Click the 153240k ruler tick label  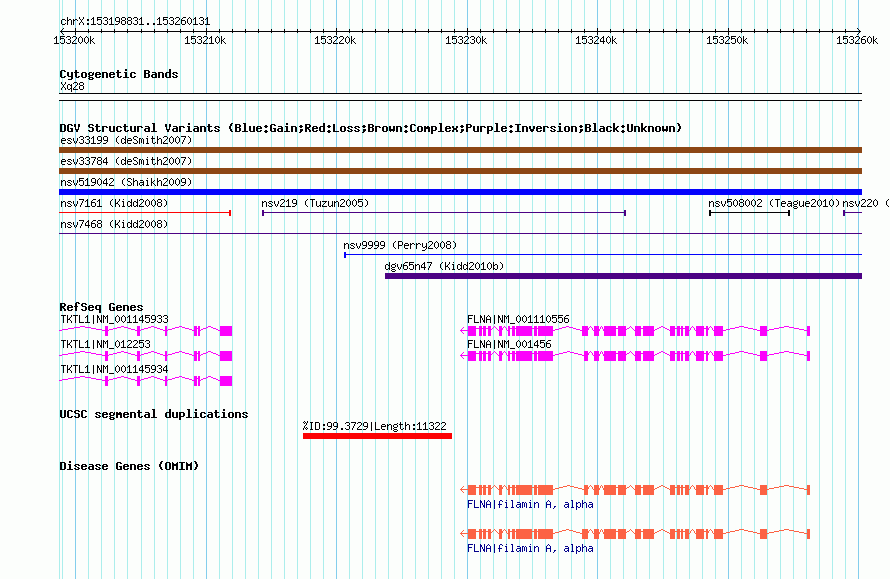pyautogui.click(x=596, y=40)
